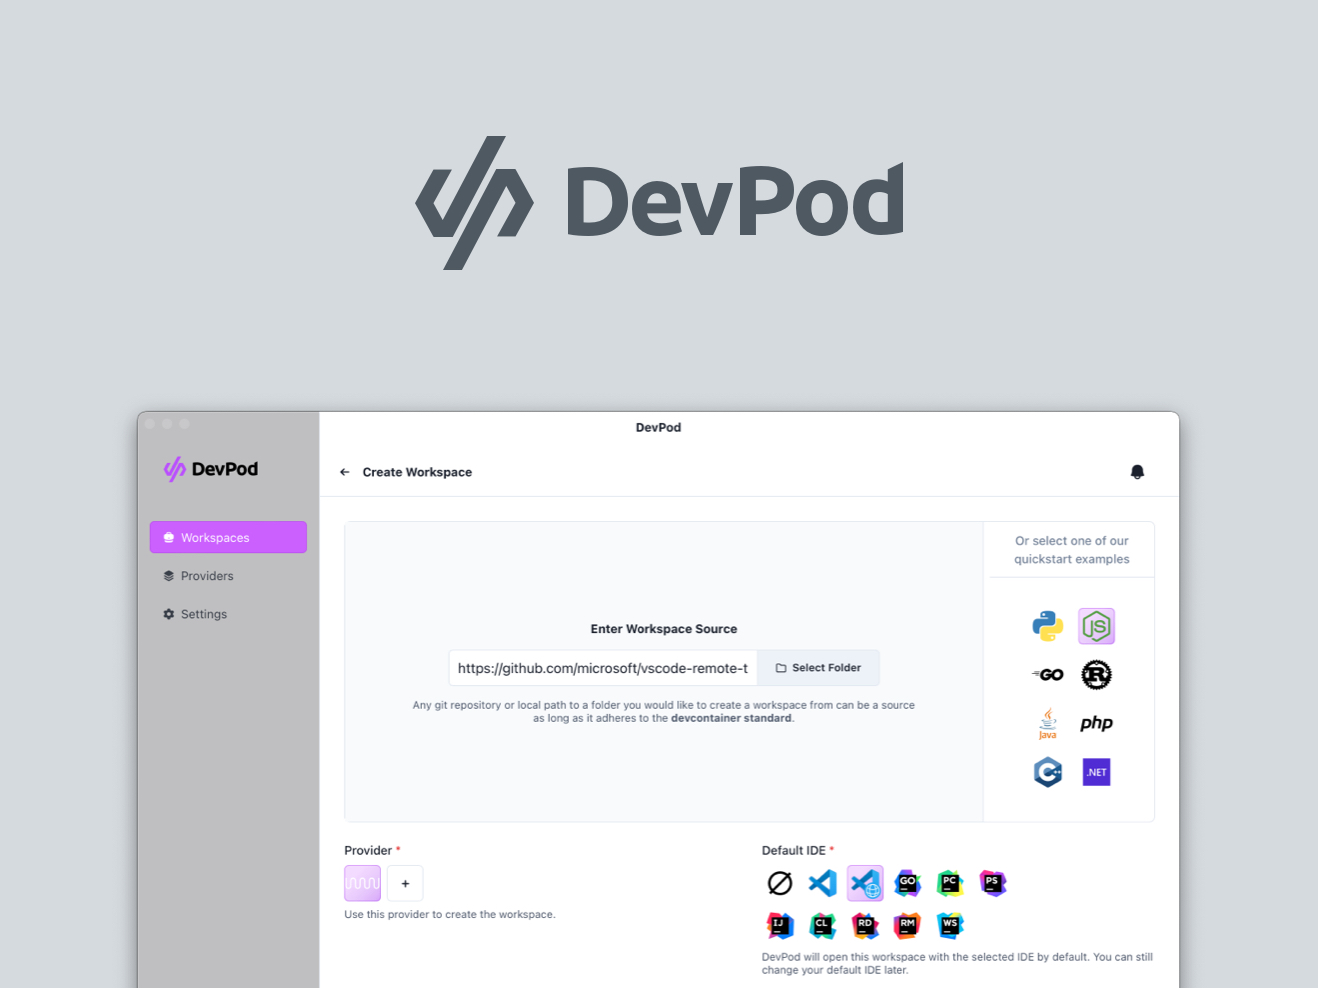Choose the PHP quickstart example
Screen dimensions: 1318x988
pyautogui.click(x=1096, y=723)
